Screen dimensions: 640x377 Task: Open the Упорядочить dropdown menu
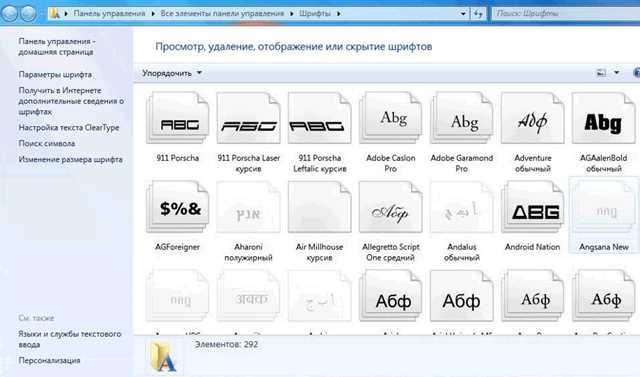[172, 73]
